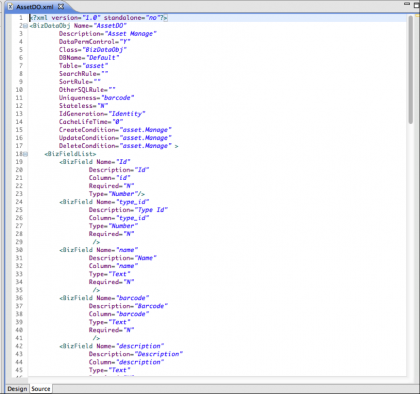Screen dimensions: 420x394
Task: Switch to the Design tab
Action: [x=17, y=389]
